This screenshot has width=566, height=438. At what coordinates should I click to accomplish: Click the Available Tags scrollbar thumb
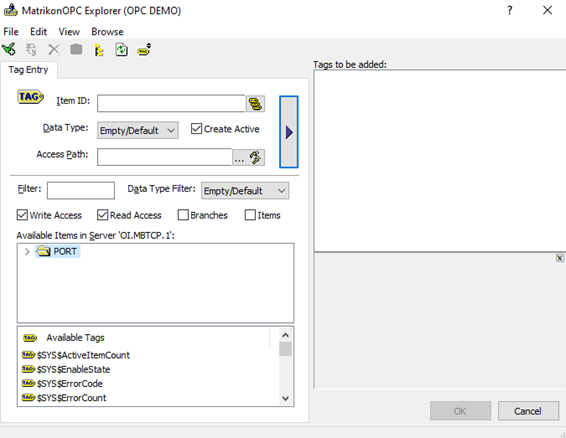coord(285,349)
